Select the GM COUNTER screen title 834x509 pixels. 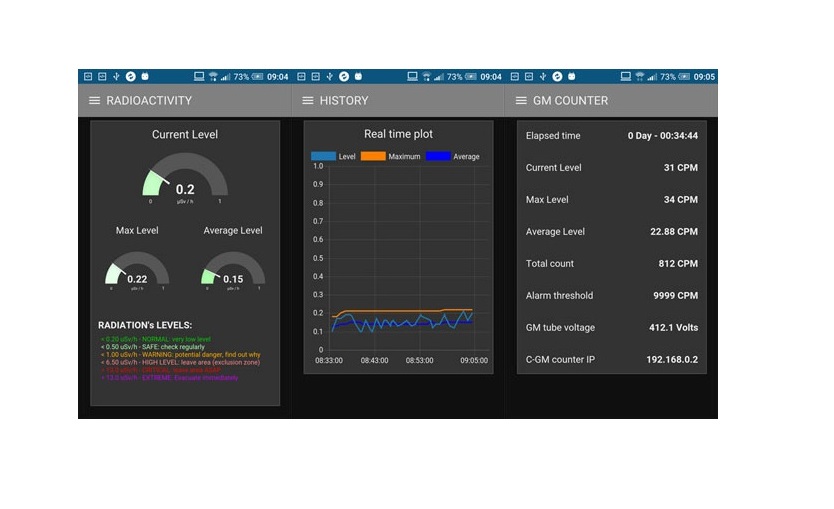570,101
